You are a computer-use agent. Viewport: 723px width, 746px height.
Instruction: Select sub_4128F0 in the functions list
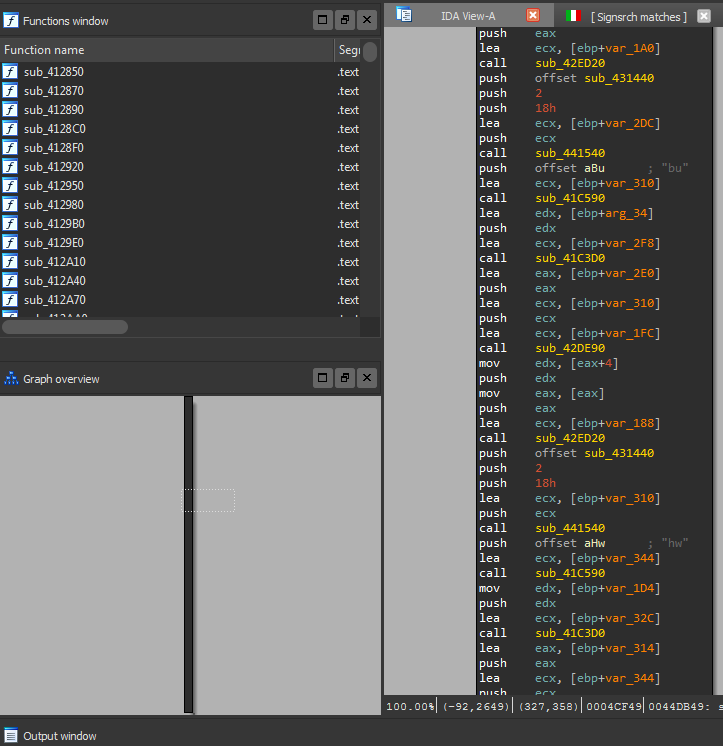[x=54, y=148]
